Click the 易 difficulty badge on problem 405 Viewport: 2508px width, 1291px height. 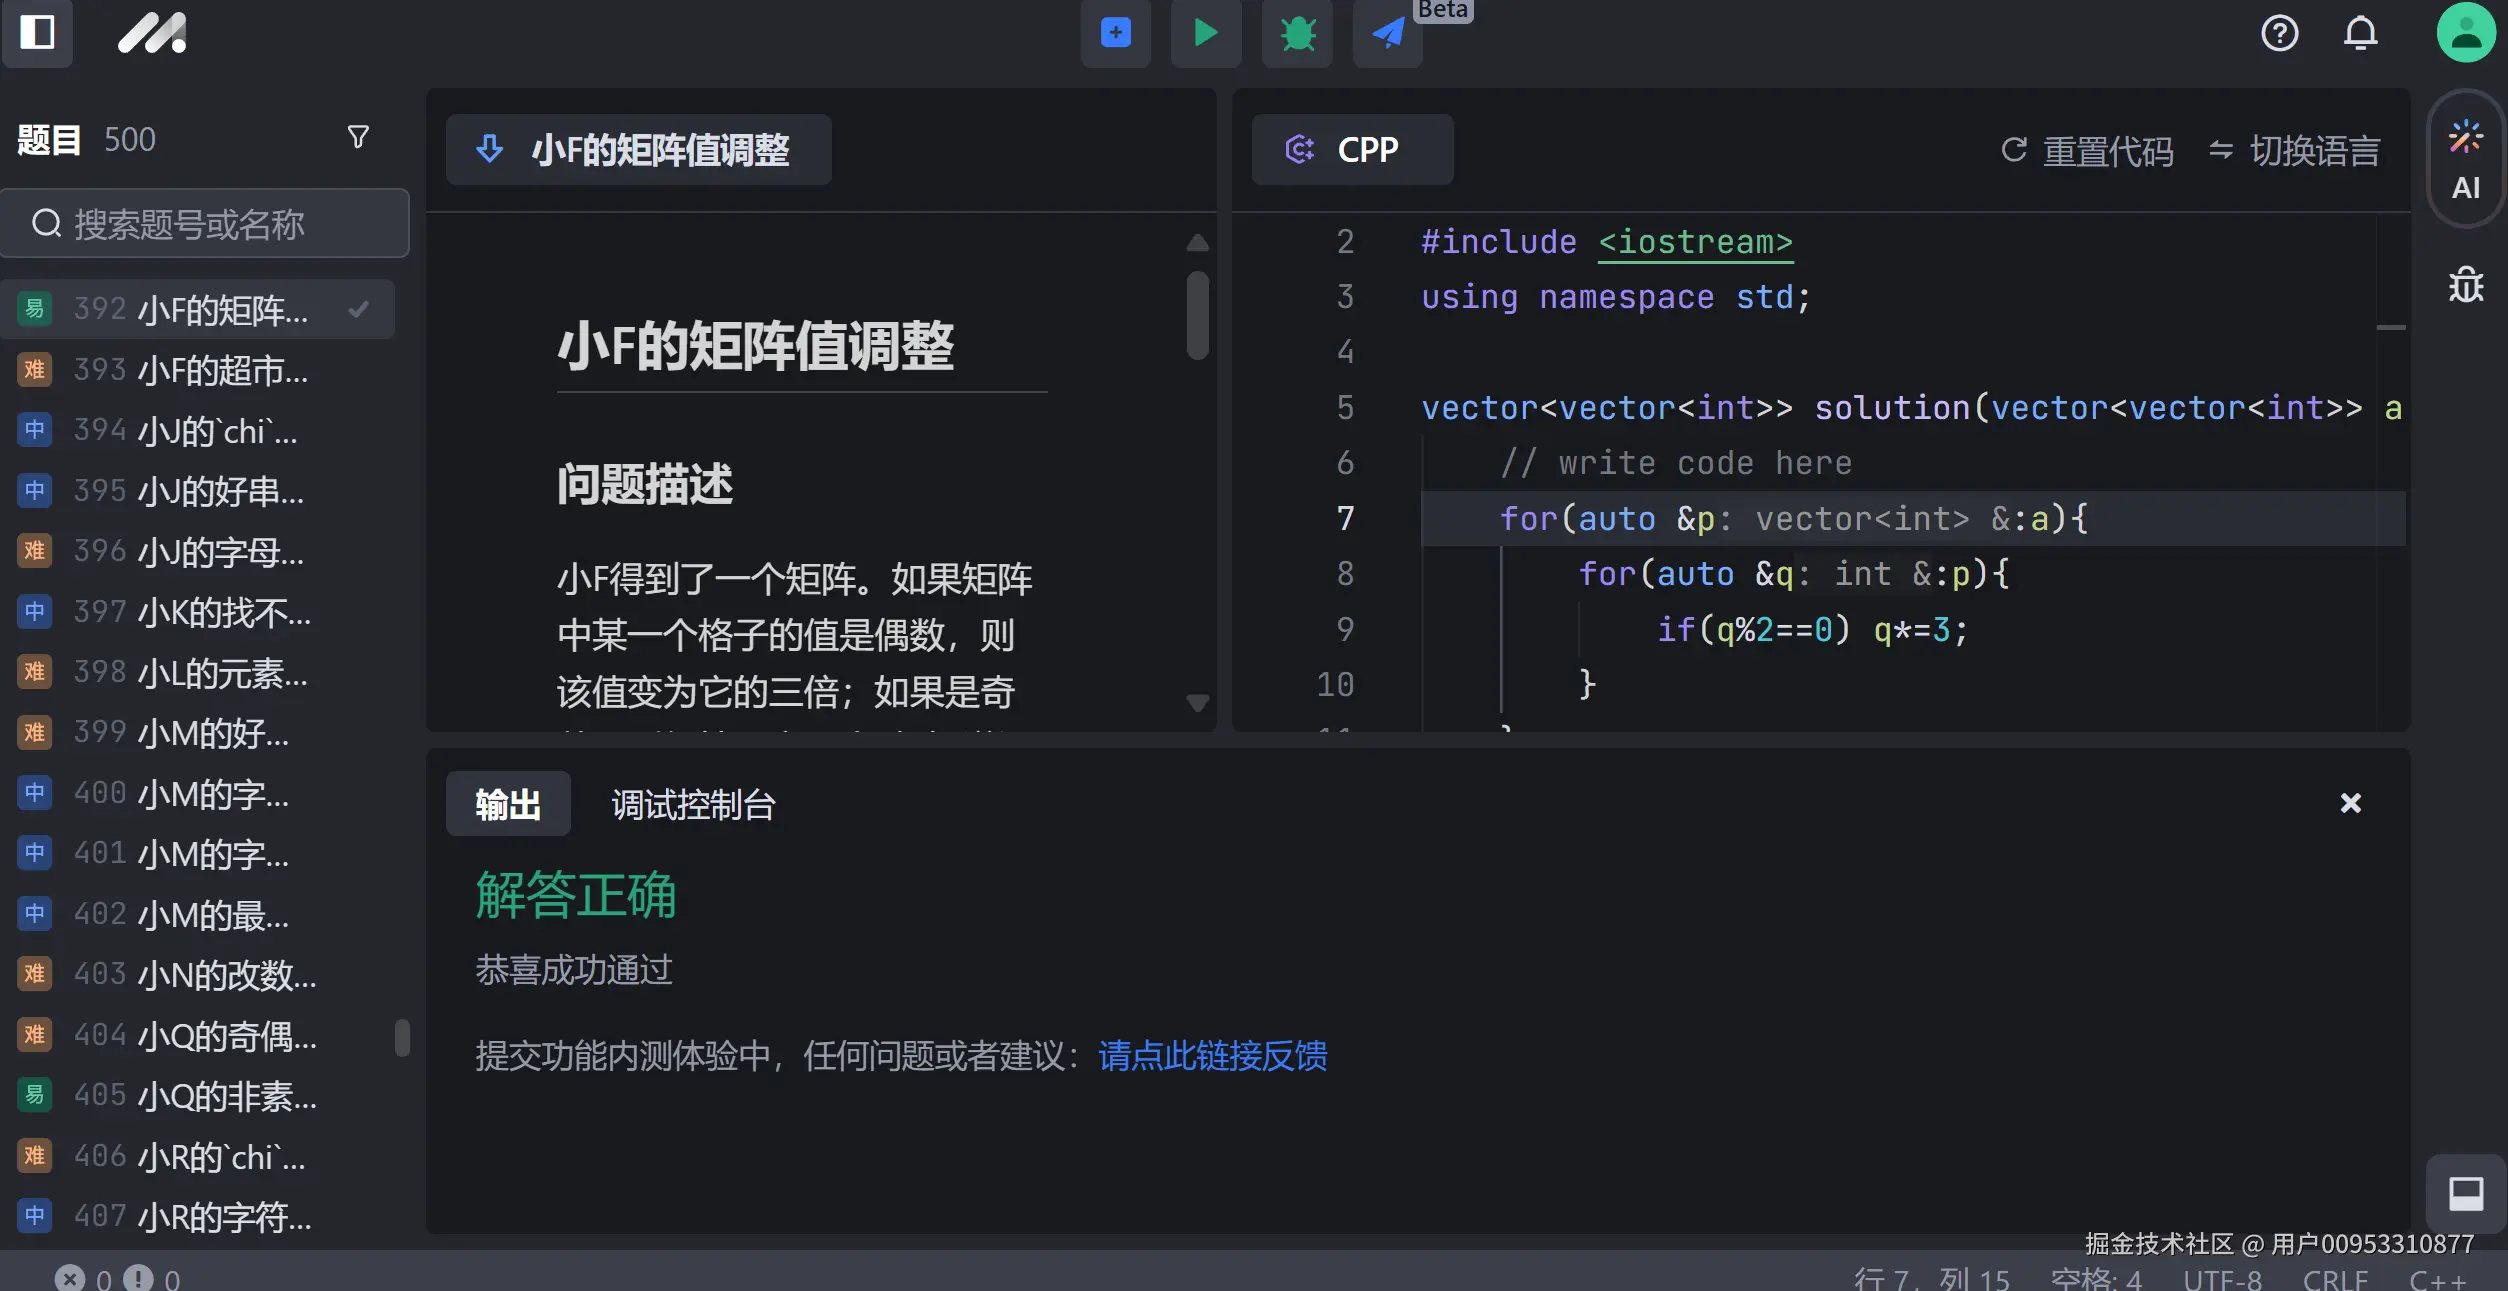[x=35, y=1095]
